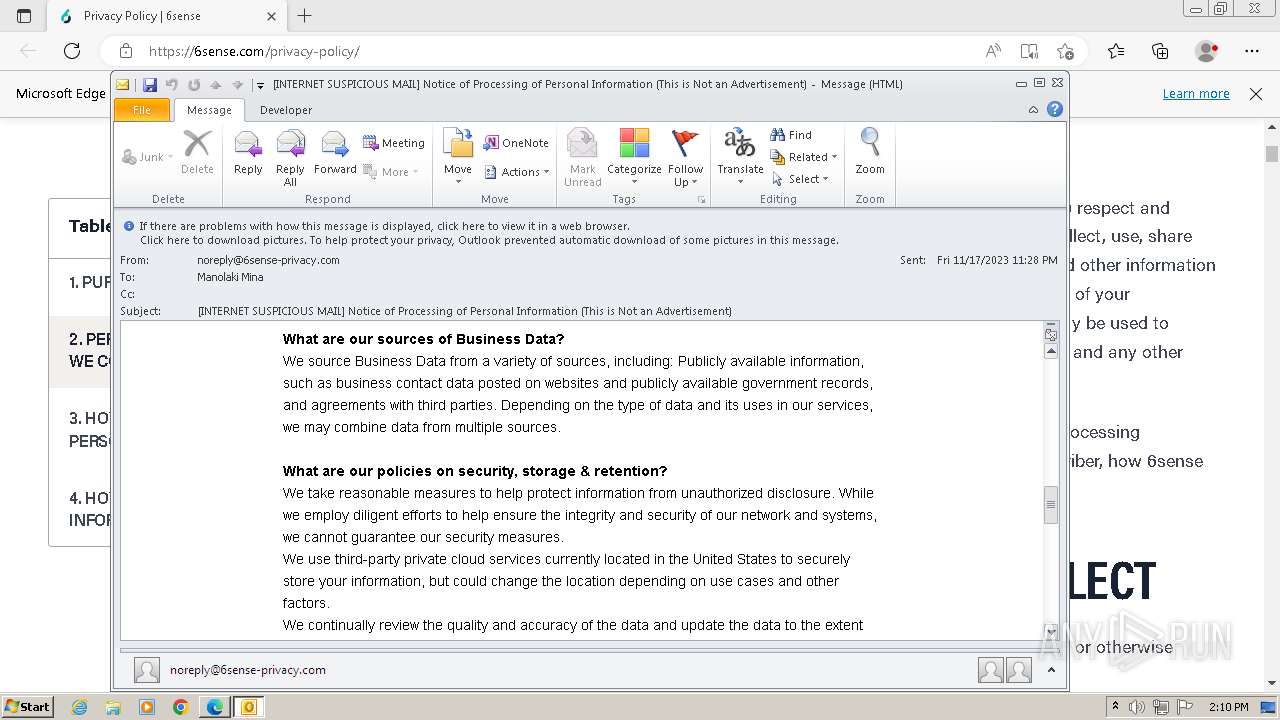Open the Move menu button

(x=458, y=154)
